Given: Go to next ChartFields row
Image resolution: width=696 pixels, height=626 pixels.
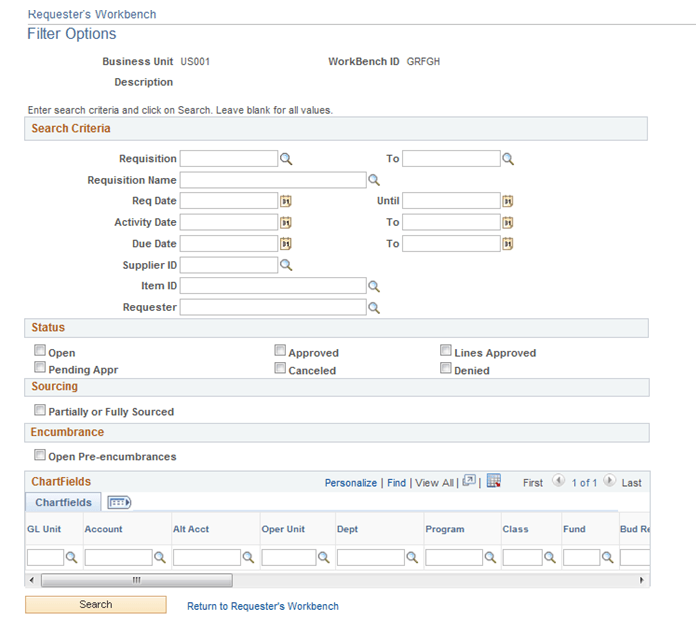Looking at the screenshot, I should tap(609, 481).
